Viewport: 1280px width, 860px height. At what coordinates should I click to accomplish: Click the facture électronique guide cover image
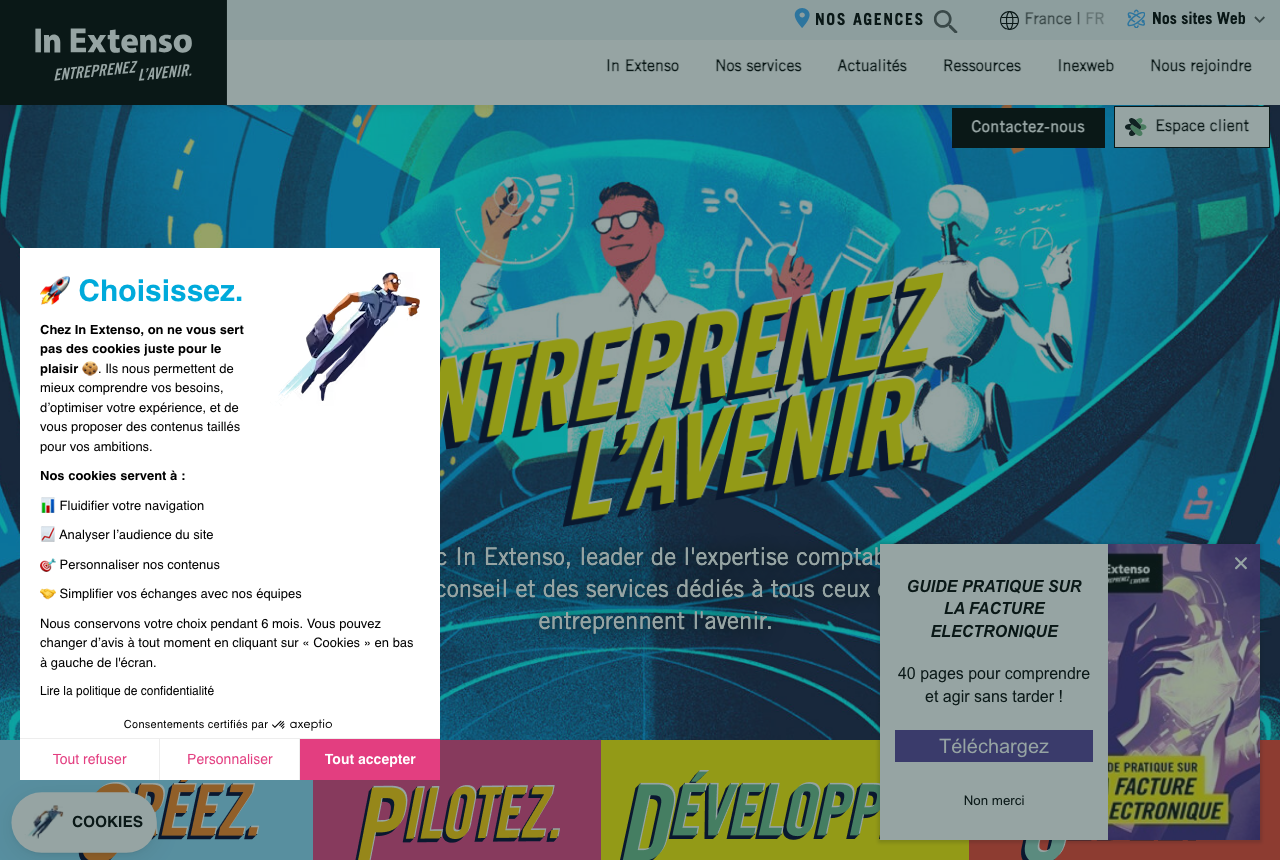(1184, 692)
